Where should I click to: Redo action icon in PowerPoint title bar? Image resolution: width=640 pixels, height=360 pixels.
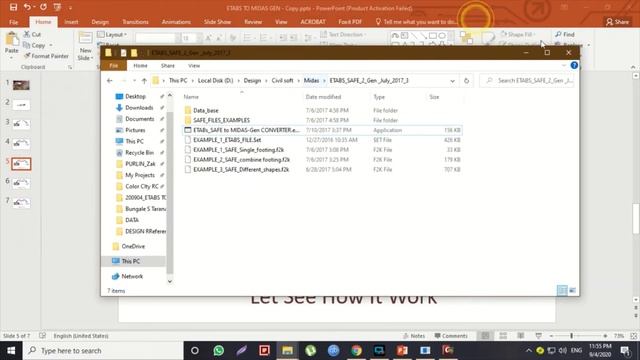[x=43, y=7]
